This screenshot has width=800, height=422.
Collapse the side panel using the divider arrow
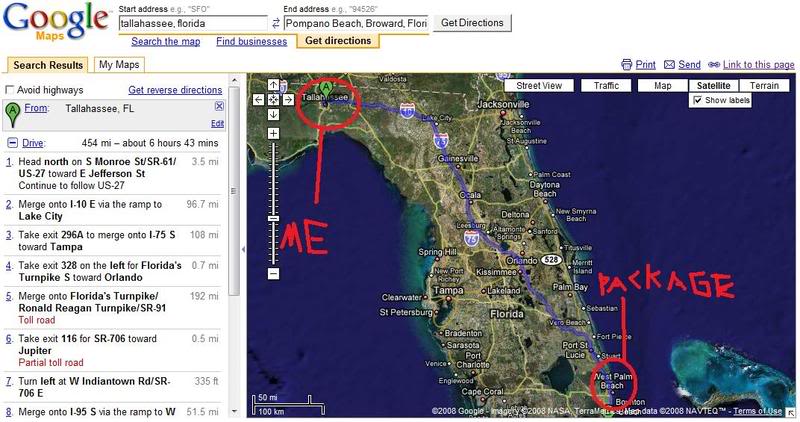[243, 250]
